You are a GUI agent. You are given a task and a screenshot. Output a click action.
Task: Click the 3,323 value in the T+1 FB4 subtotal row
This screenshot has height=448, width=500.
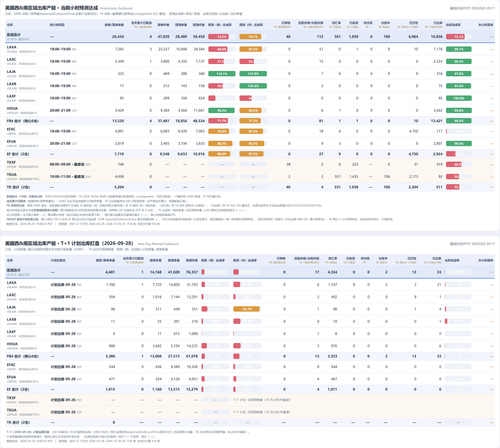tap(332, 356)
